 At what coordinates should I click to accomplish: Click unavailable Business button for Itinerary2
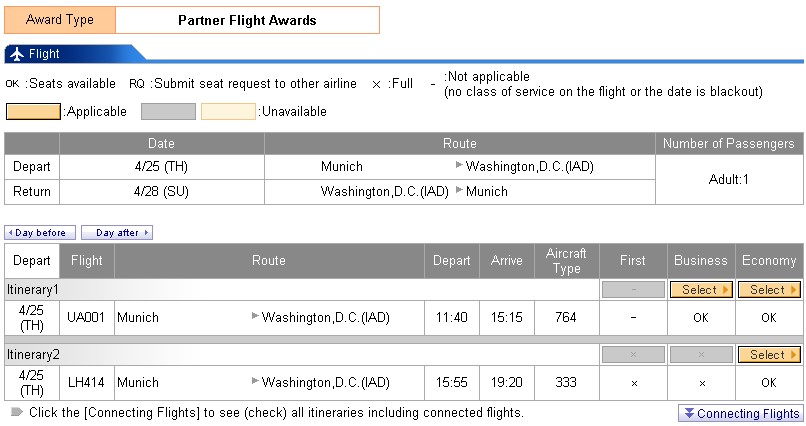pos(701,355)
